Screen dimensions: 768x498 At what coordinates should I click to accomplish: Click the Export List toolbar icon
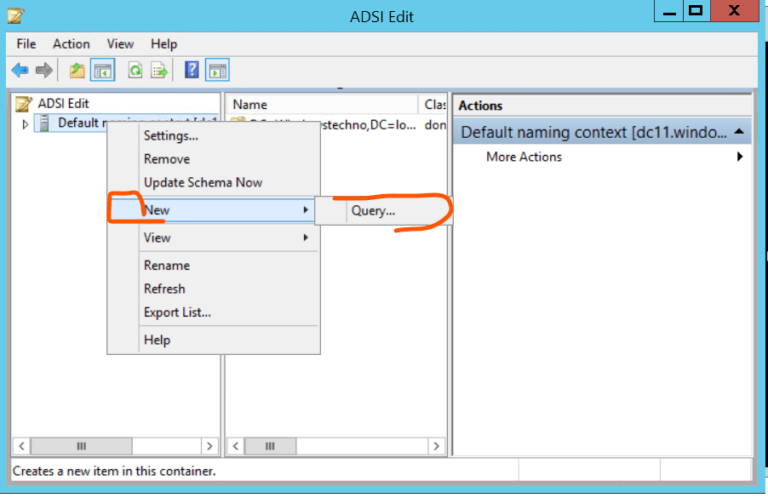[159, 71]
